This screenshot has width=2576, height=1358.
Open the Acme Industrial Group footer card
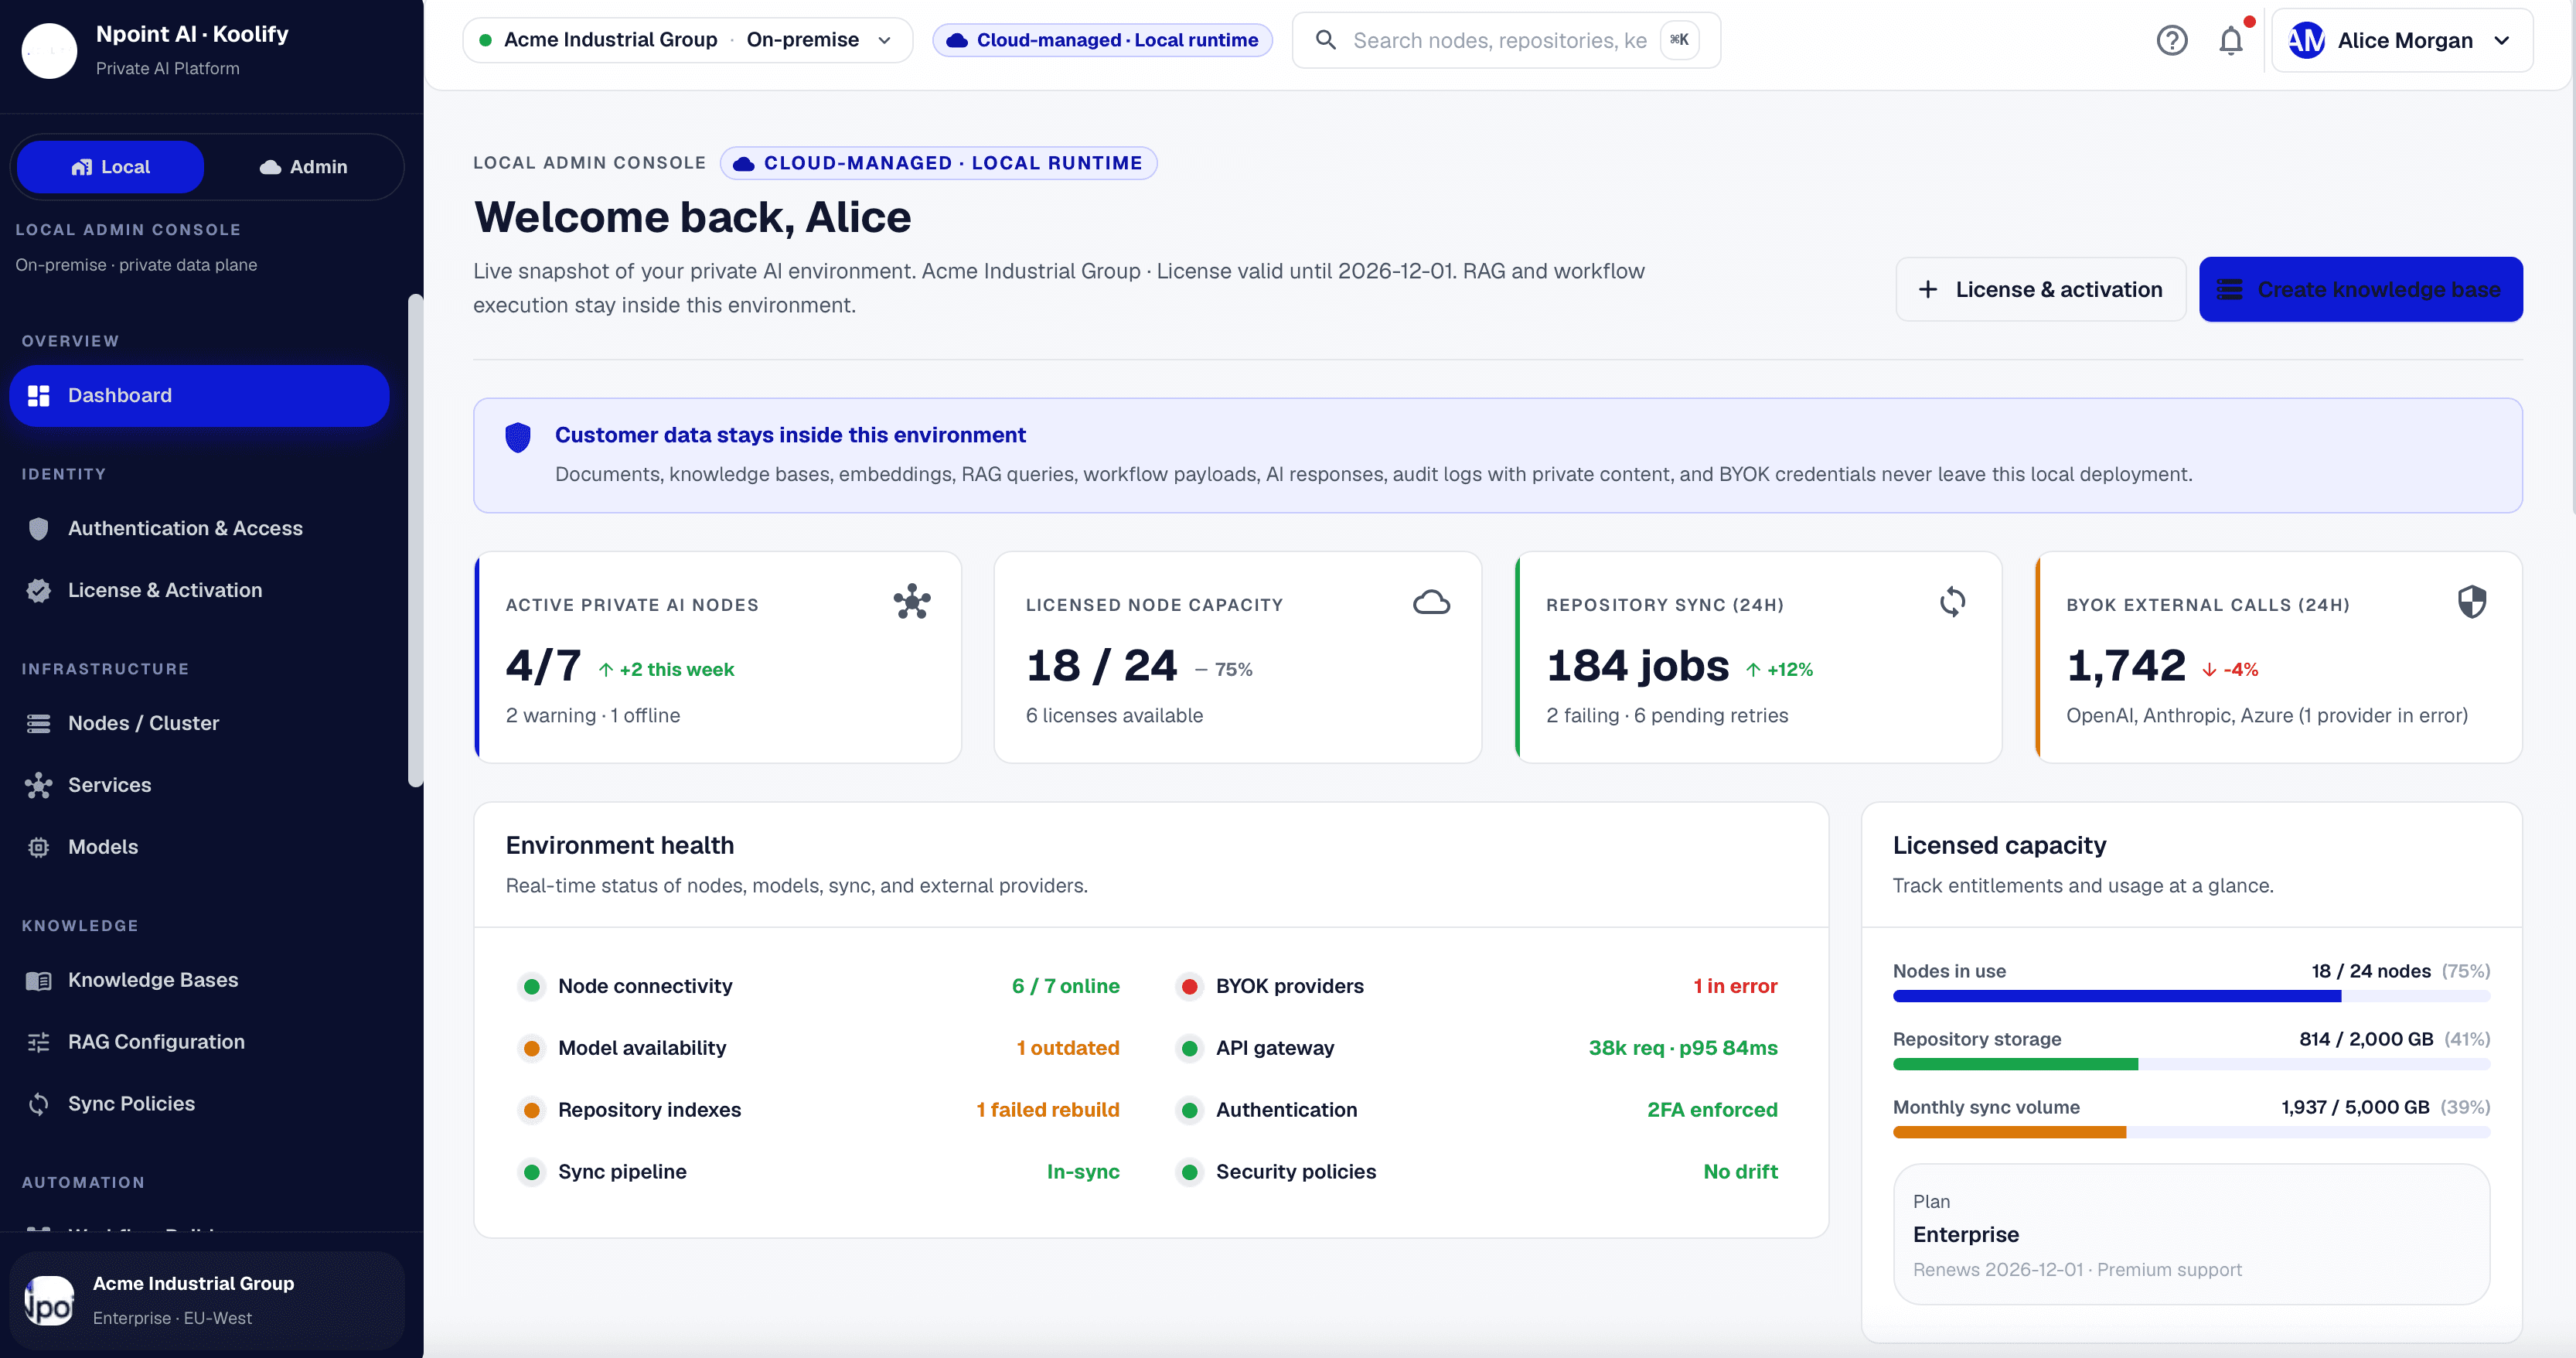tap(207, 1300)
